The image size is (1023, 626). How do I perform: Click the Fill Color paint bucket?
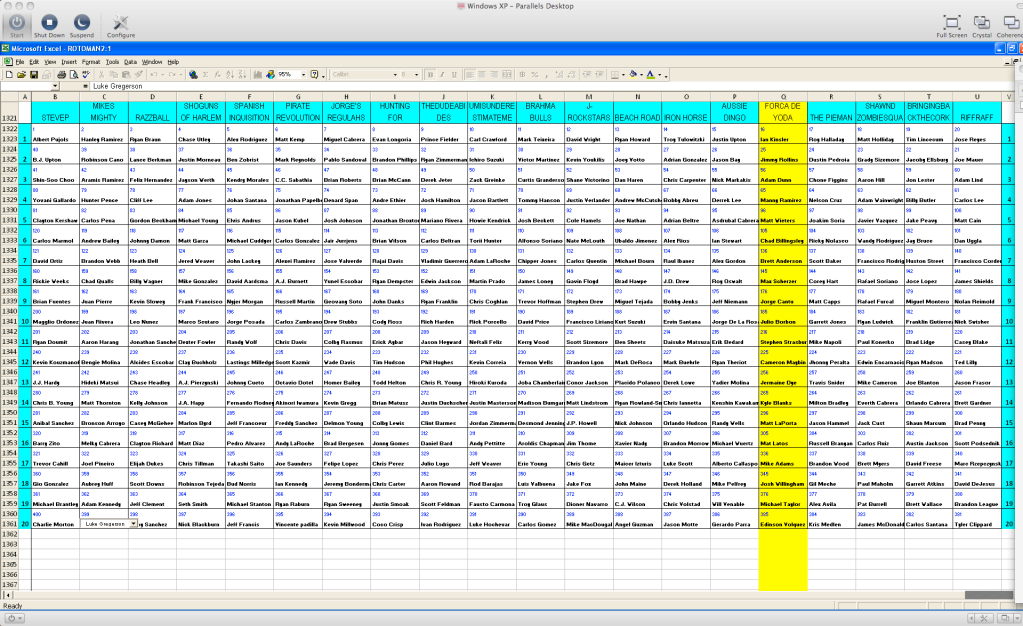coord(632,74)
